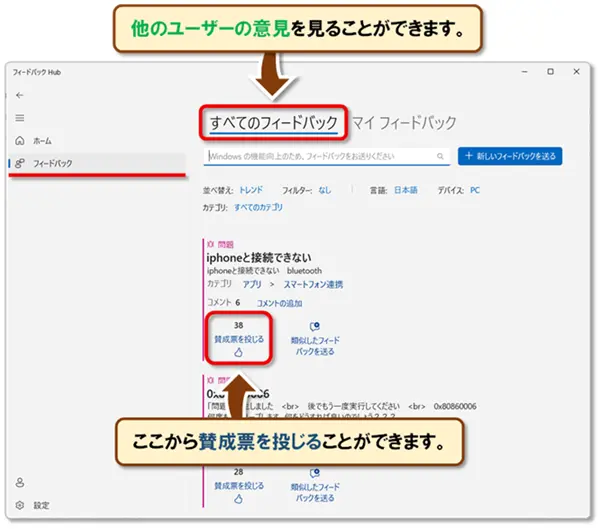The height and width of the screenshot is (529, 600).
Task: Click 新しいフィードバックを送る button
Action: (510, 156)
